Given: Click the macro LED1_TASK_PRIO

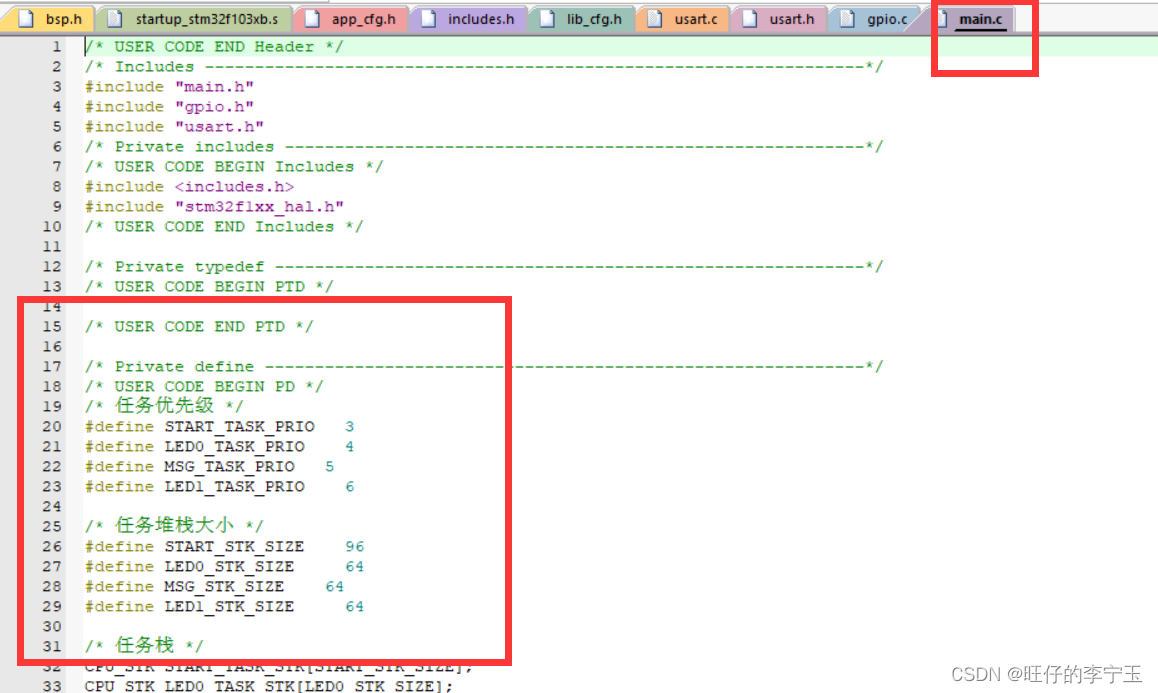Looking at the screenshot, I should tap(234, 486).
